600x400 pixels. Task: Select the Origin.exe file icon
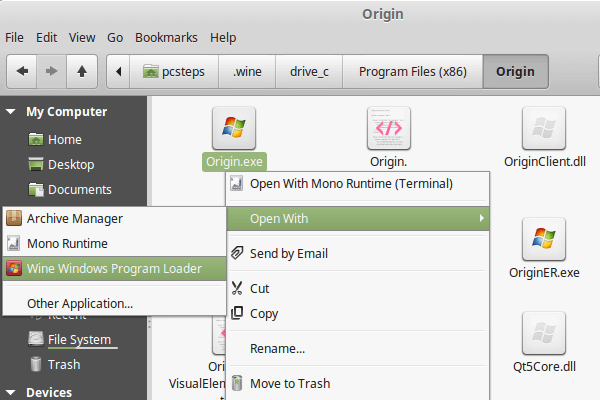coord(234,128)
